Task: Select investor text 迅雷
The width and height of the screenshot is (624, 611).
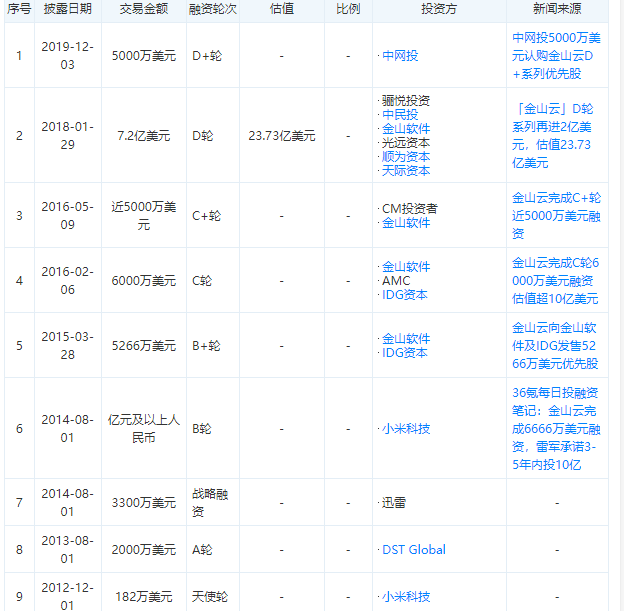Action: [394, 503]
